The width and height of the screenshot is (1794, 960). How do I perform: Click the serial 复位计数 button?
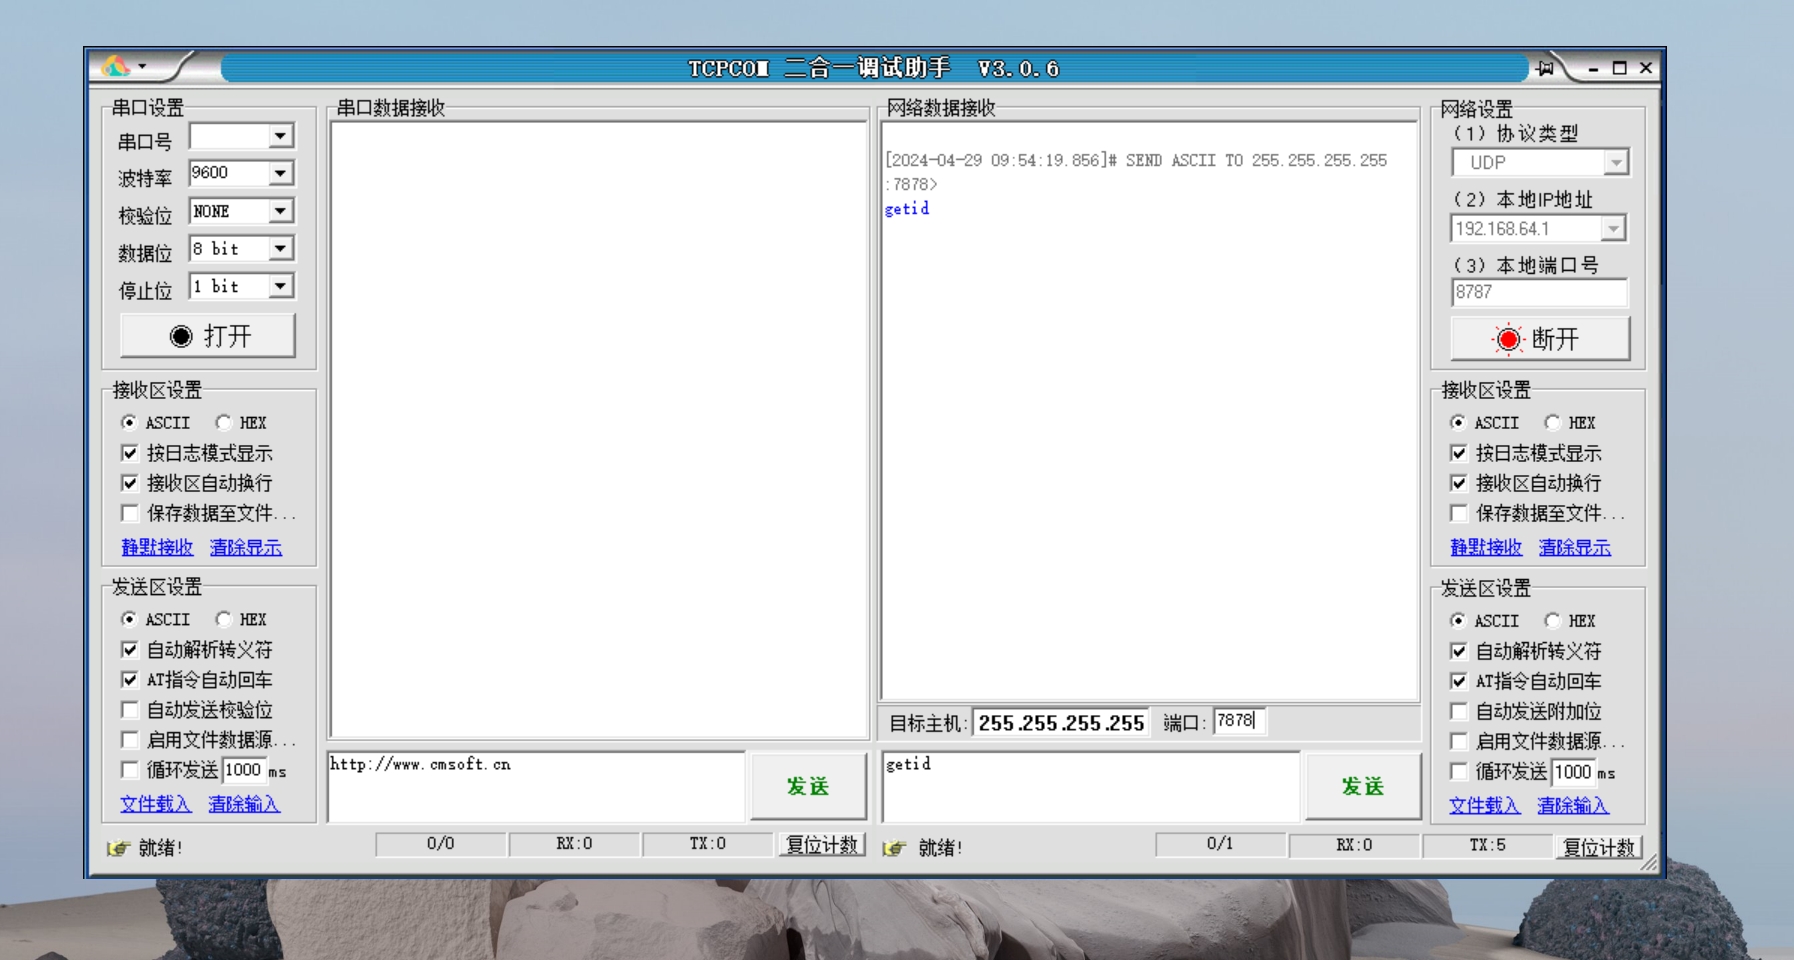[821, 845]
